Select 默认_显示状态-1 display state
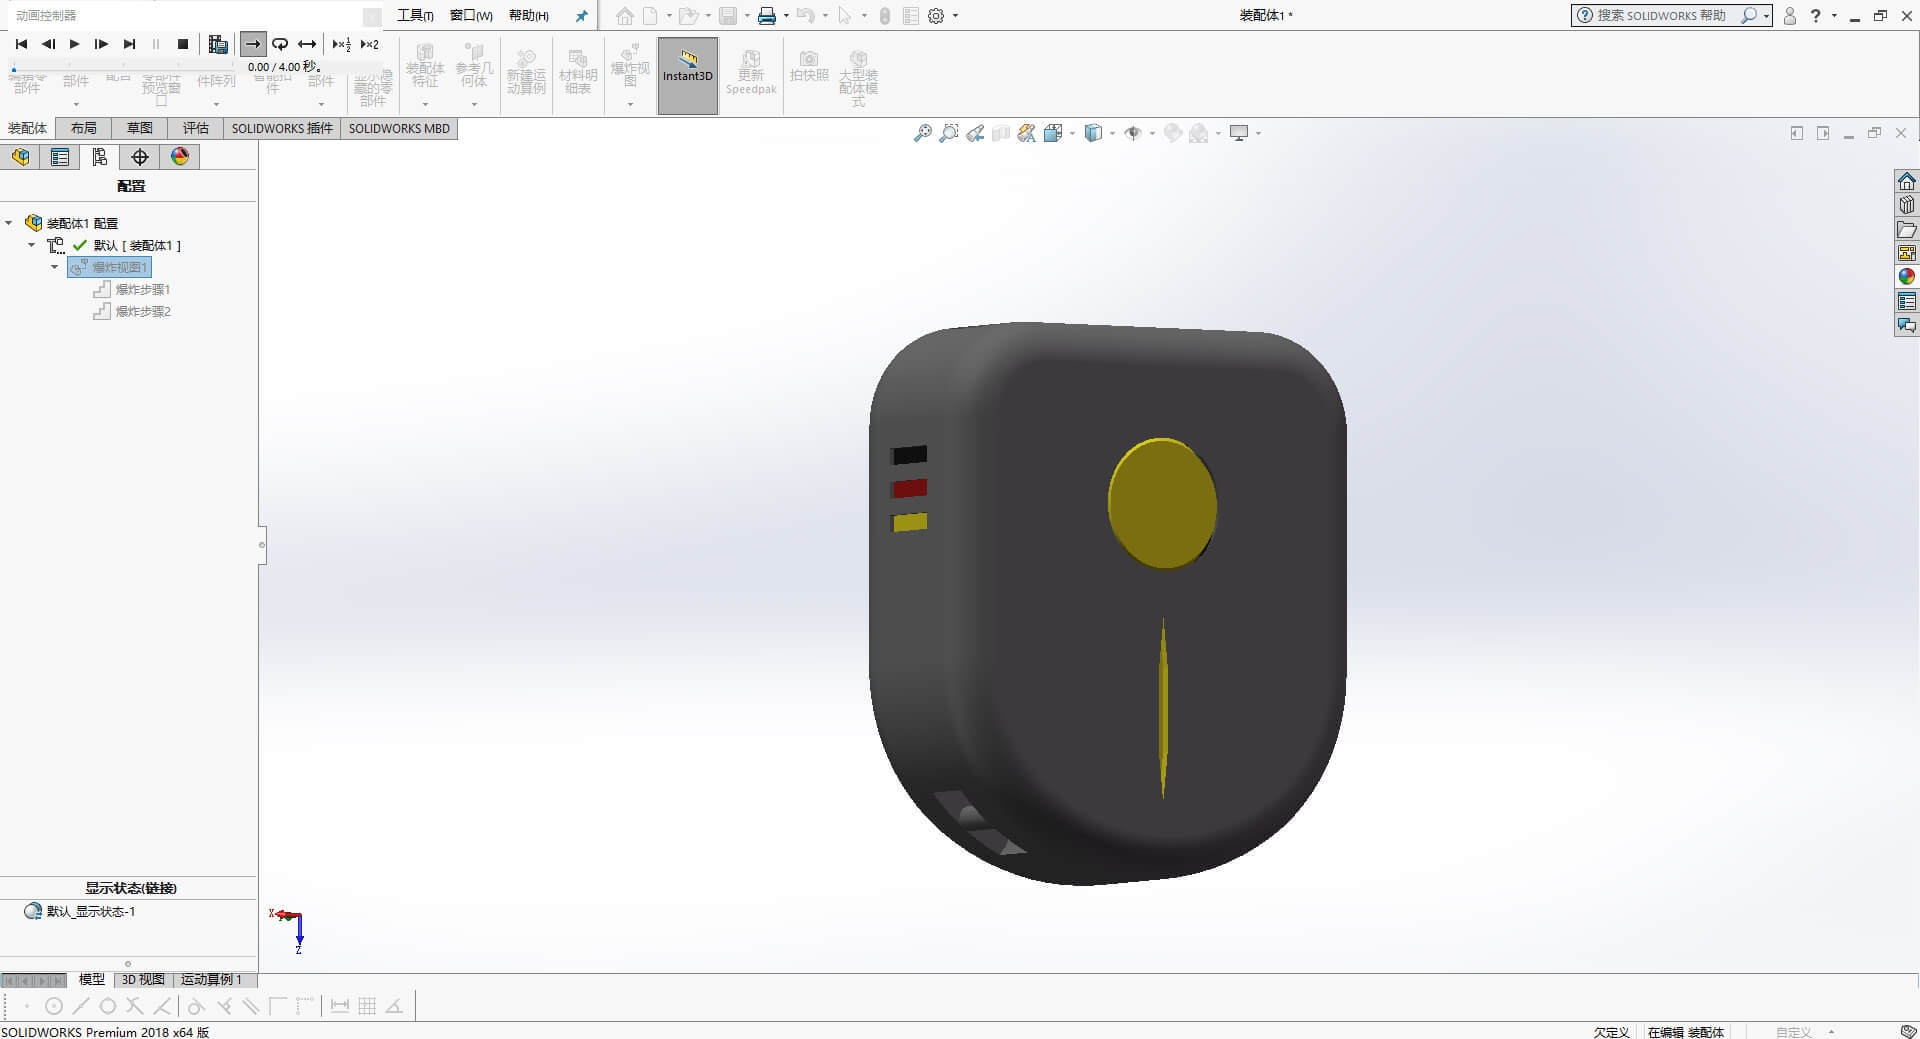This screenshot has height=1039, width=1920. pyautogui.click(x=80, y=911)
